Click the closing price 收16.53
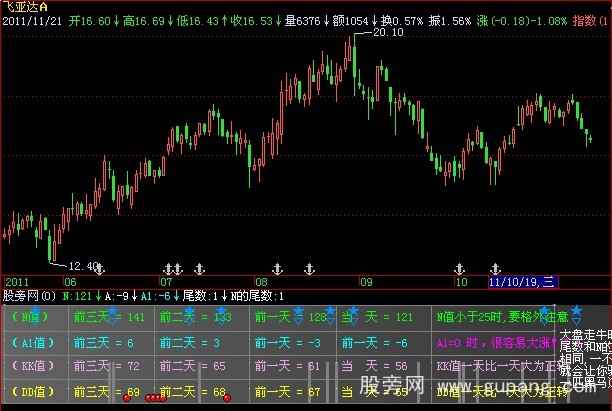The width and height of the screenshot is (612, 411). pyautogui.click(x=251, y=21)
